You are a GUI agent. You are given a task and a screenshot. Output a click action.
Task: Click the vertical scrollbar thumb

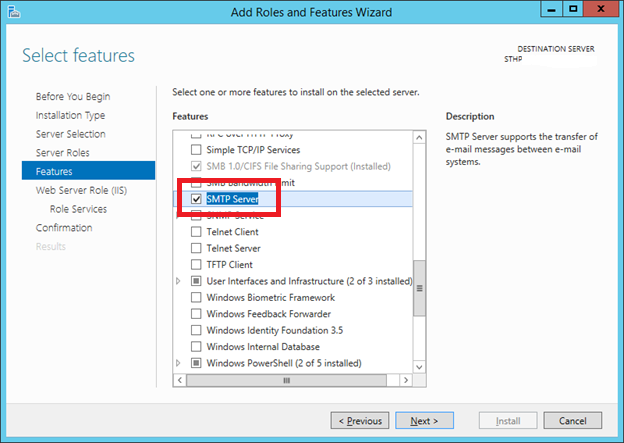[419, 288]
